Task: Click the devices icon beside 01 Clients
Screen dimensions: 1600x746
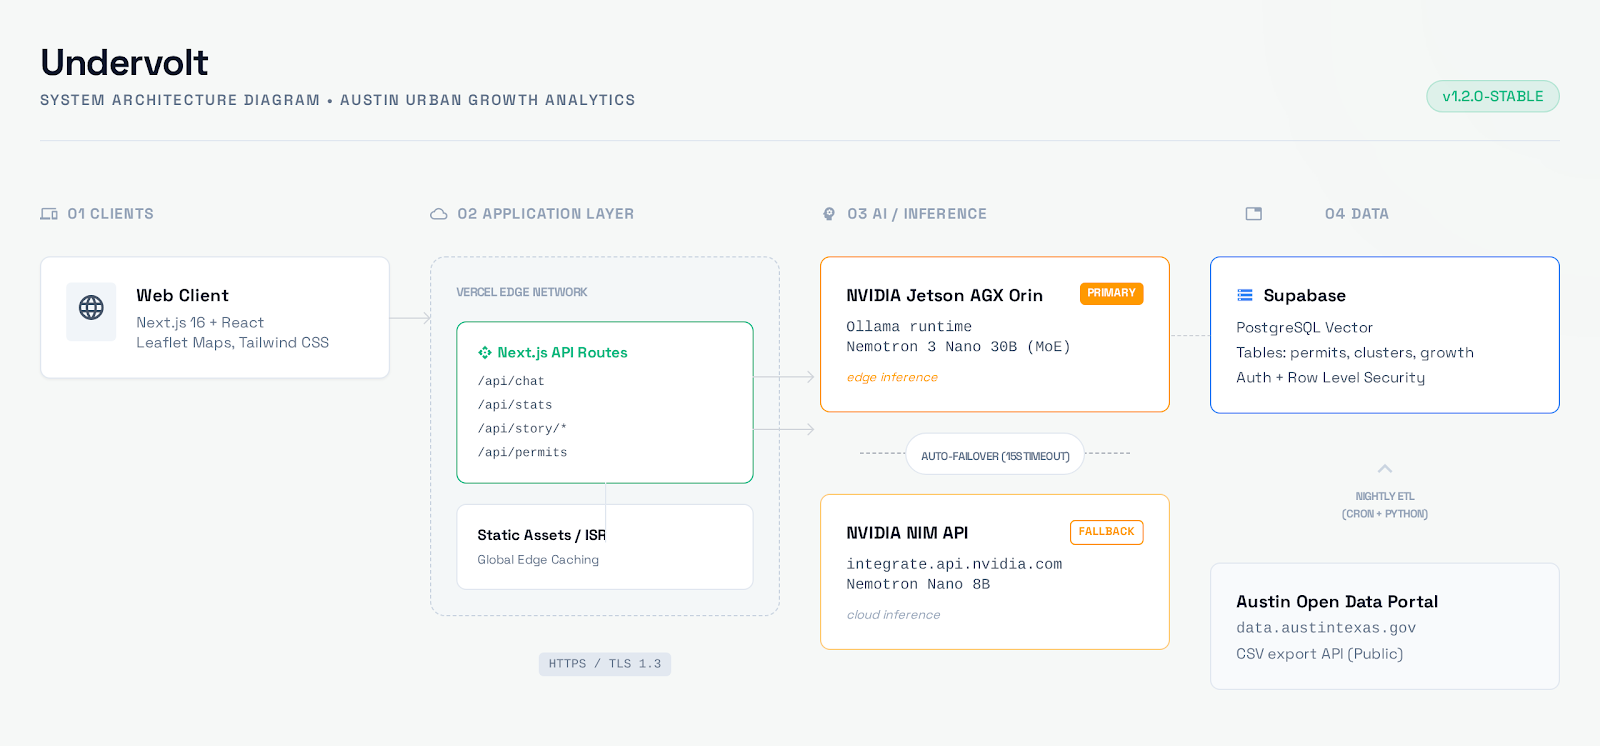Action: 49,214
